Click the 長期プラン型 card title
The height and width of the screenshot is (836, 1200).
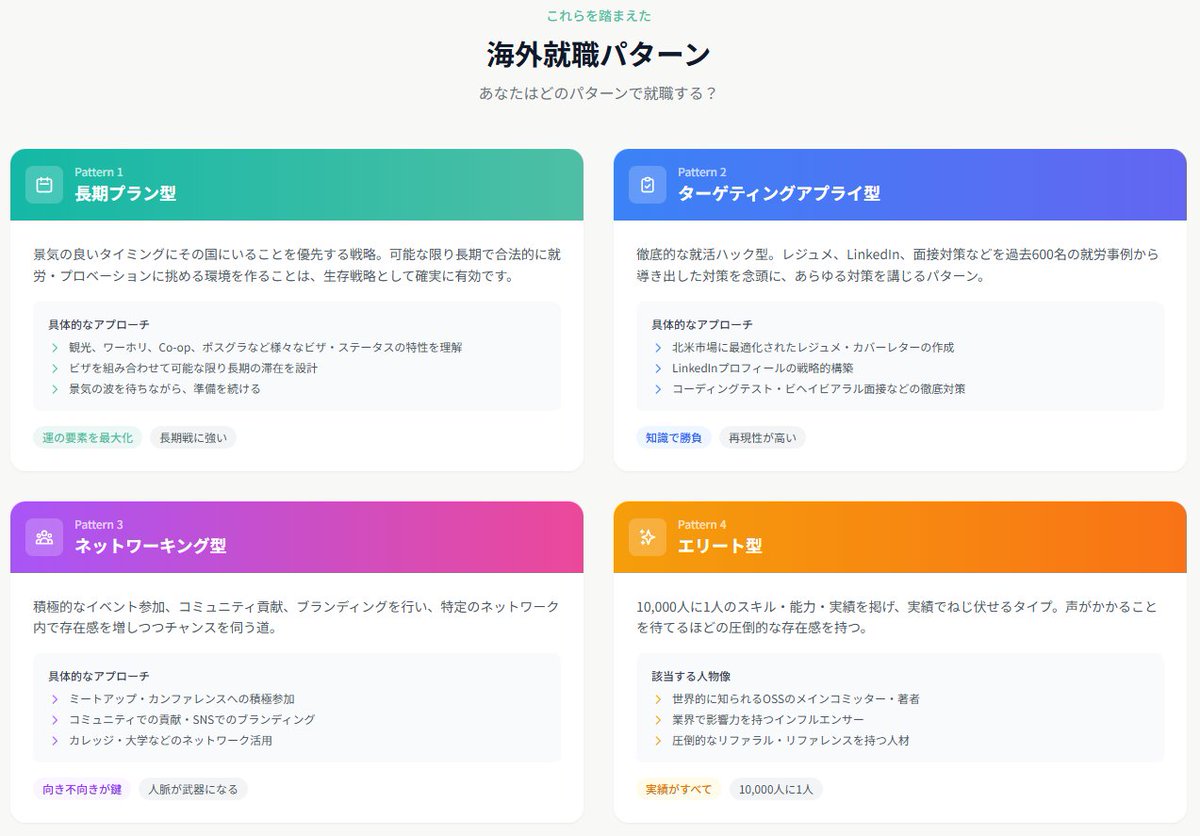[x=125, y=194]
